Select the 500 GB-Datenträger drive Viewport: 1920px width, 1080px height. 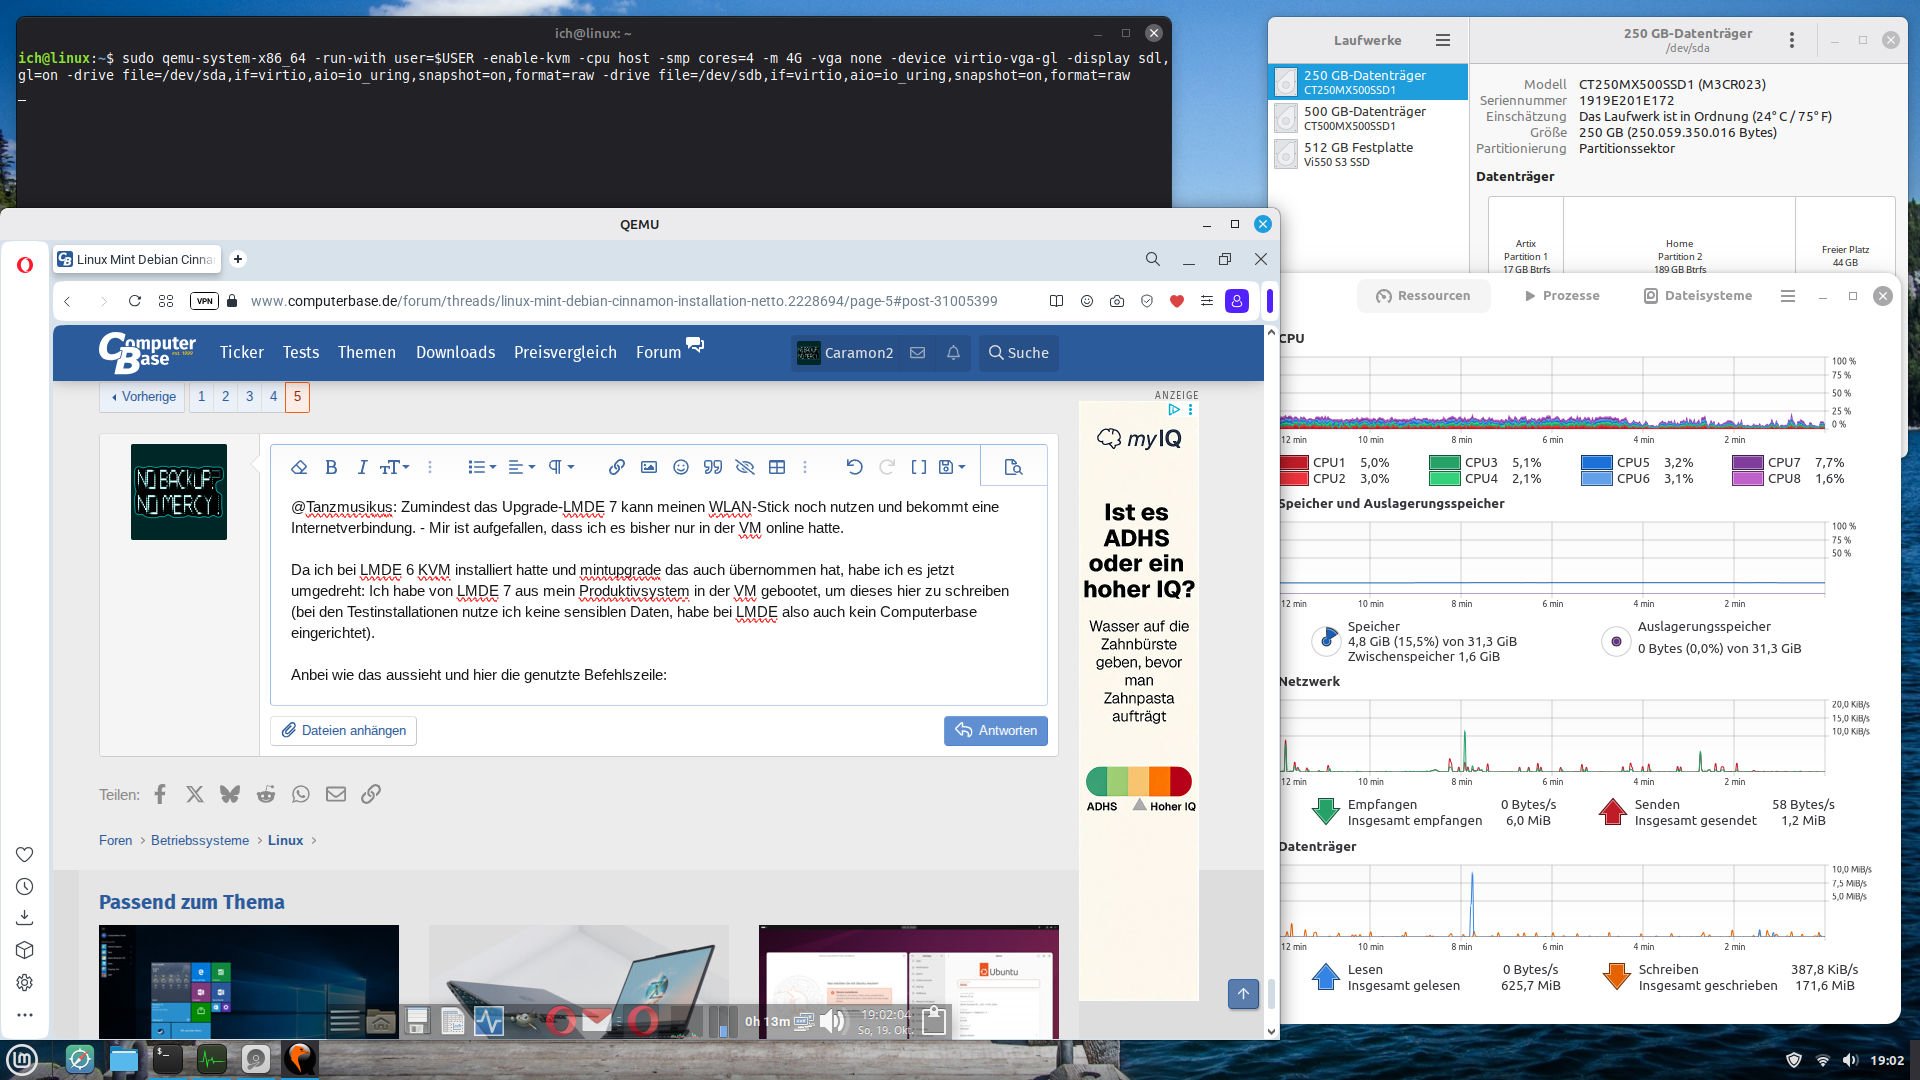[1365, 118]
